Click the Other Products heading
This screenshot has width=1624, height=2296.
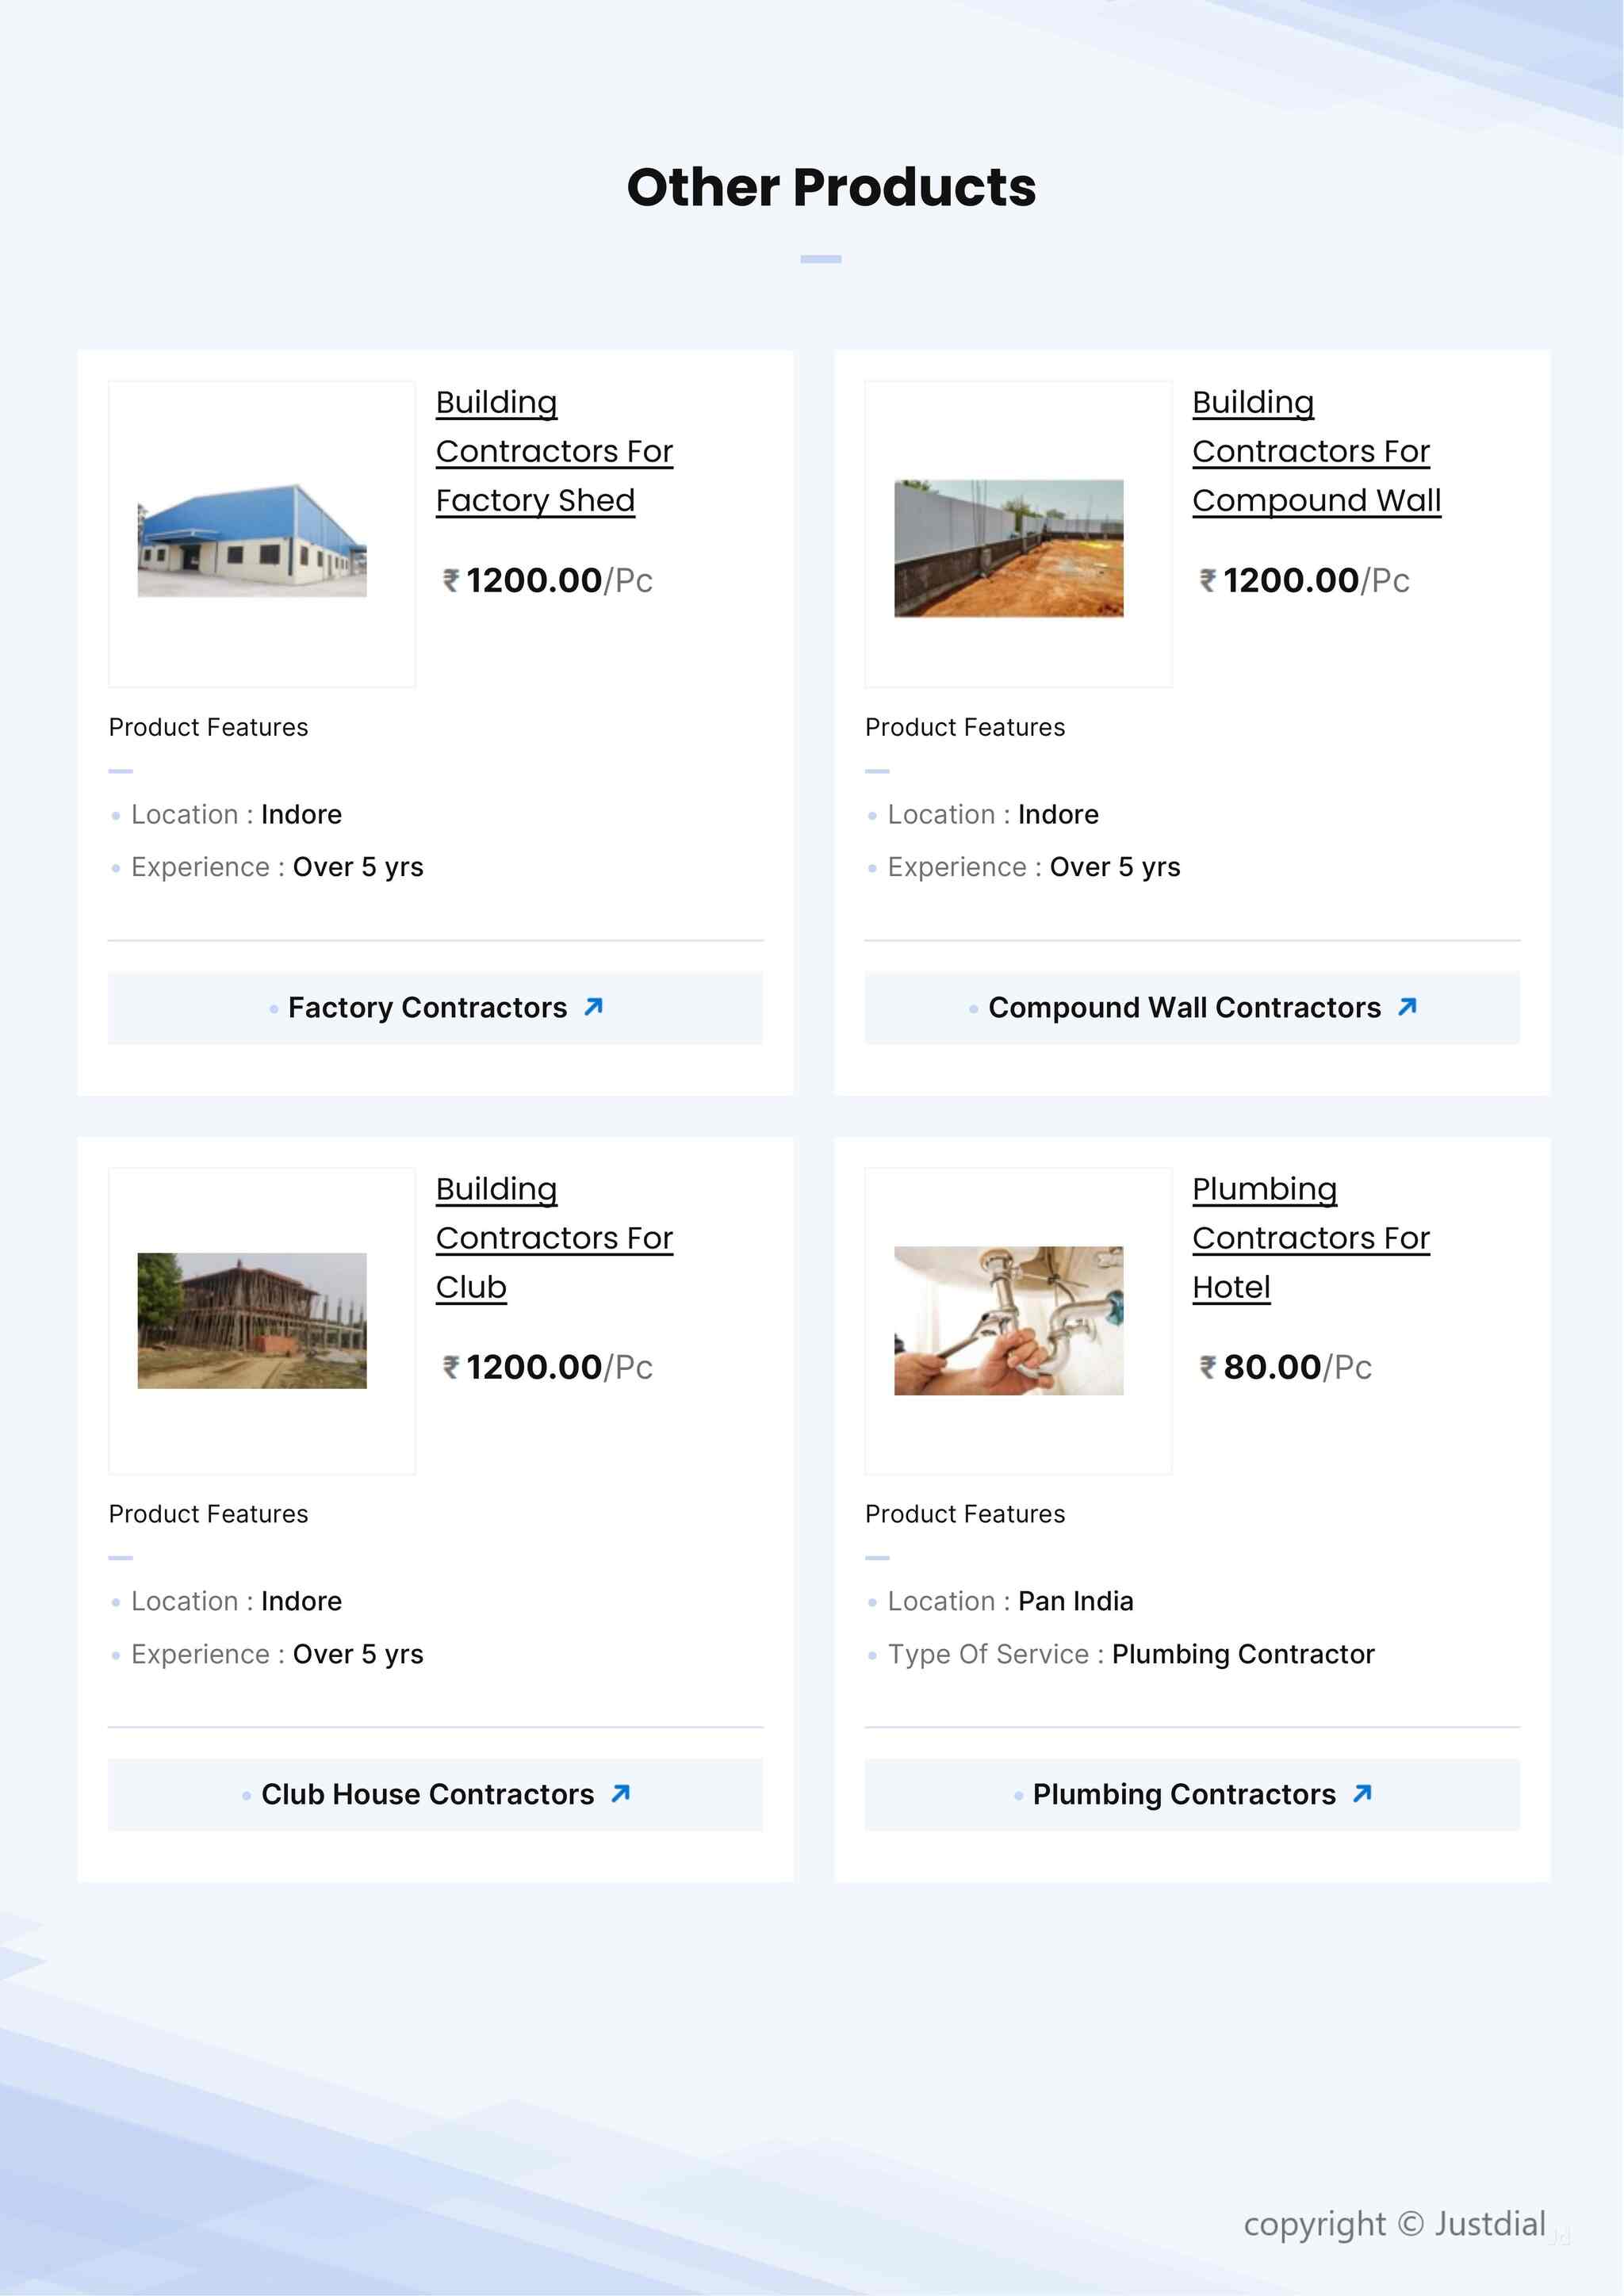pyautogui.click(x=831, y=187)
